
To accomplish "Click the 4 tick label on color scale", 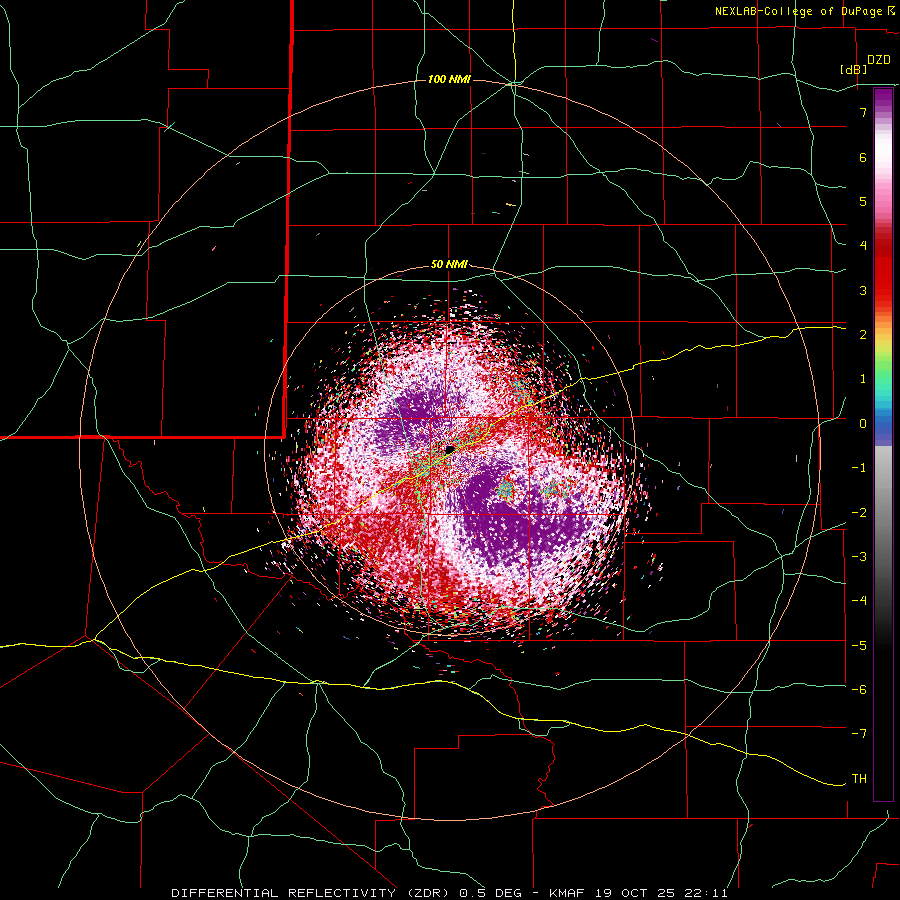I will [863, 245].
